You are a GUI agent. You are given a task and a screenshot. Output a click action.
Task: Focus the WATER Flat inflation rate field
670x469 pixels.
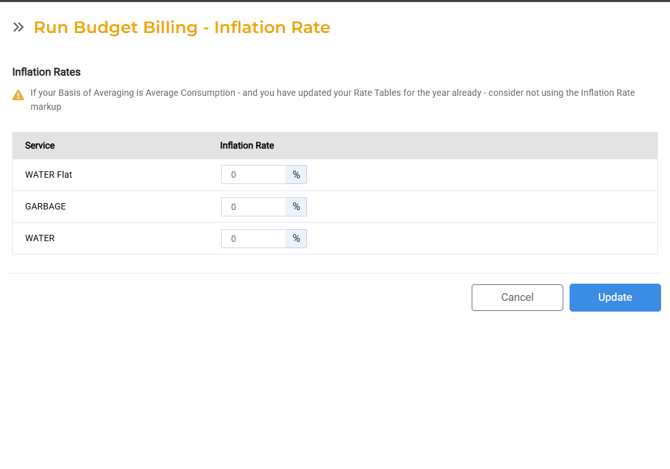254,175
